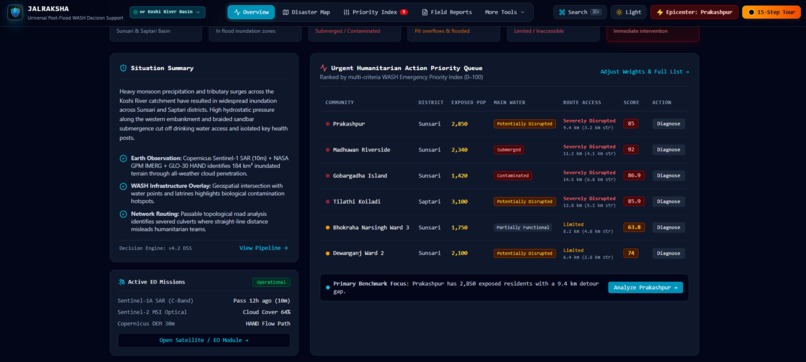Open the Disaster Map tab
Screen dimensions: 806x362
coord(306,12)
